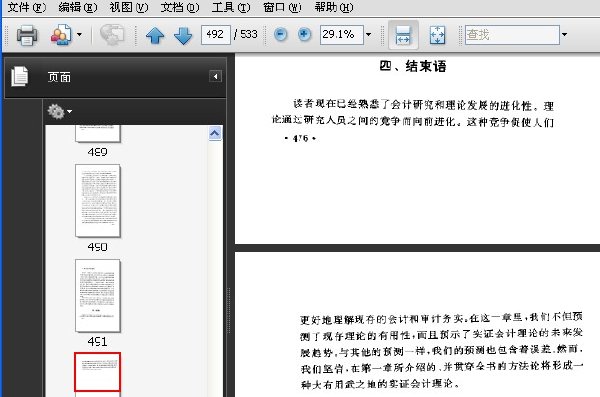
Task: Open the pages panel gear options menu
Action: click(x=60, y=111)
